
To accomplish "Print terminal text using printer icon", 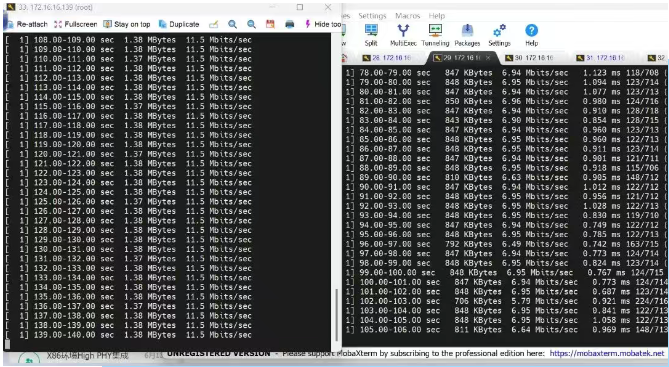I will [x=290, y=24].
